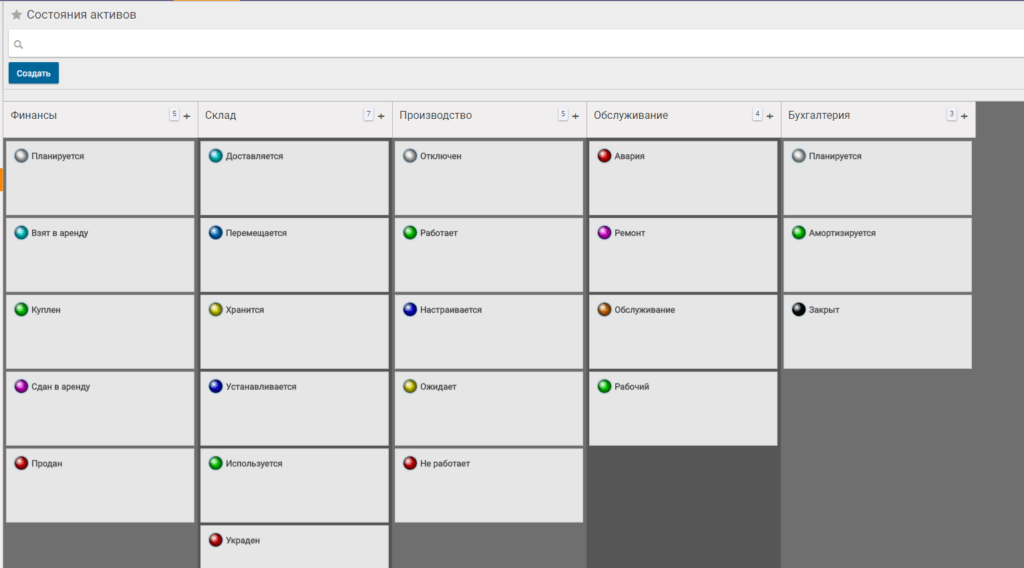Click the green ball of Работает
This screenshot has width=1024, height=568.
pyautogui.click(x=410, y=232)
